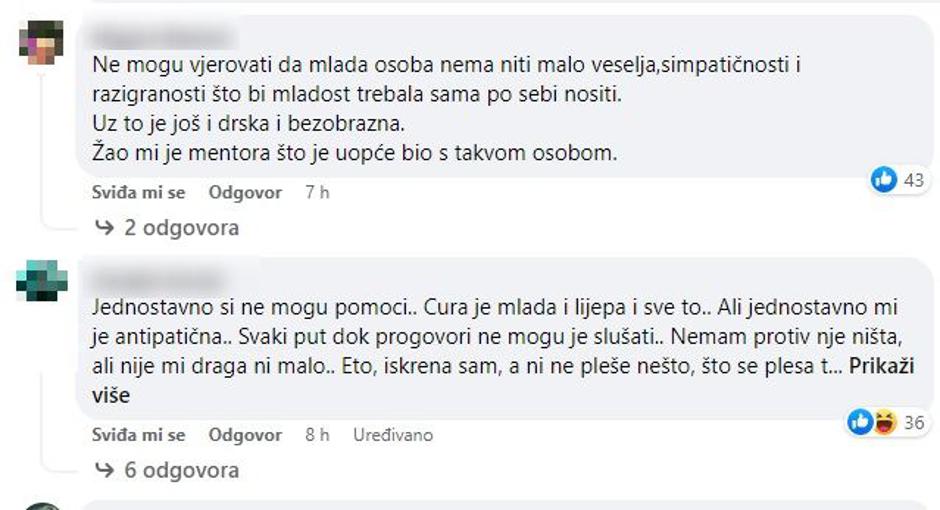This screenshot has height=510, width=940.
Task: Show who reacted via the 36 count
Action: pyautogui.click(x=912, y=423)
